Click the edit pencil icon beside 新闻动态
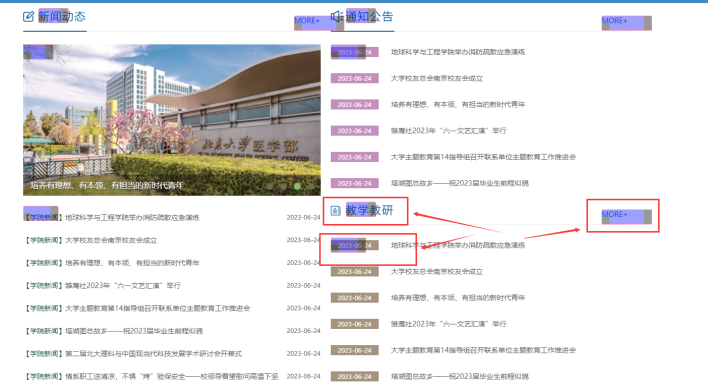The width and height of the screenshot is (708, 391). pyautogui.click(x=28, y=17)
